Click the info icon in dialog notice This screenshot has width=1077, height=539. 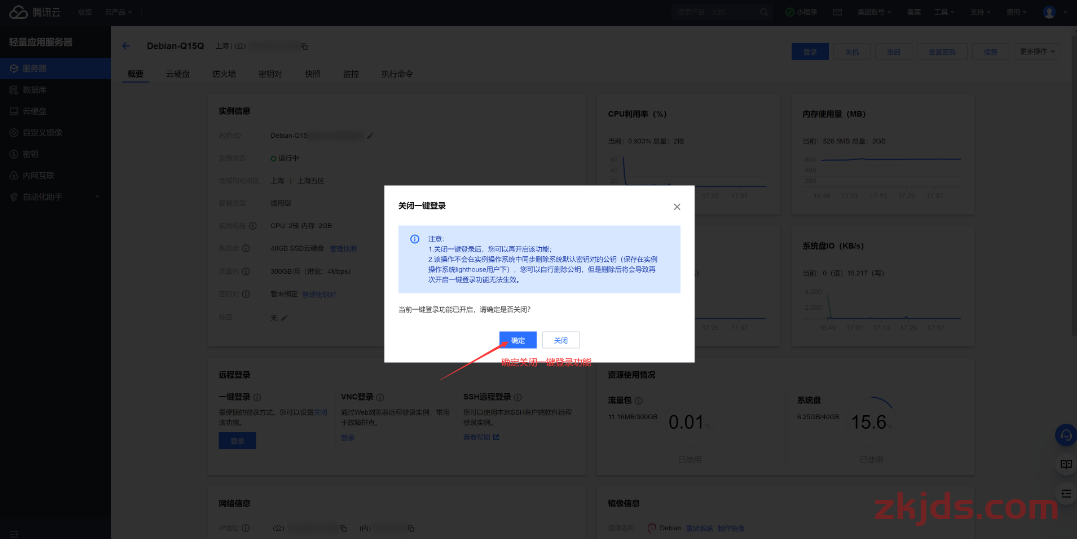point(414,239)
